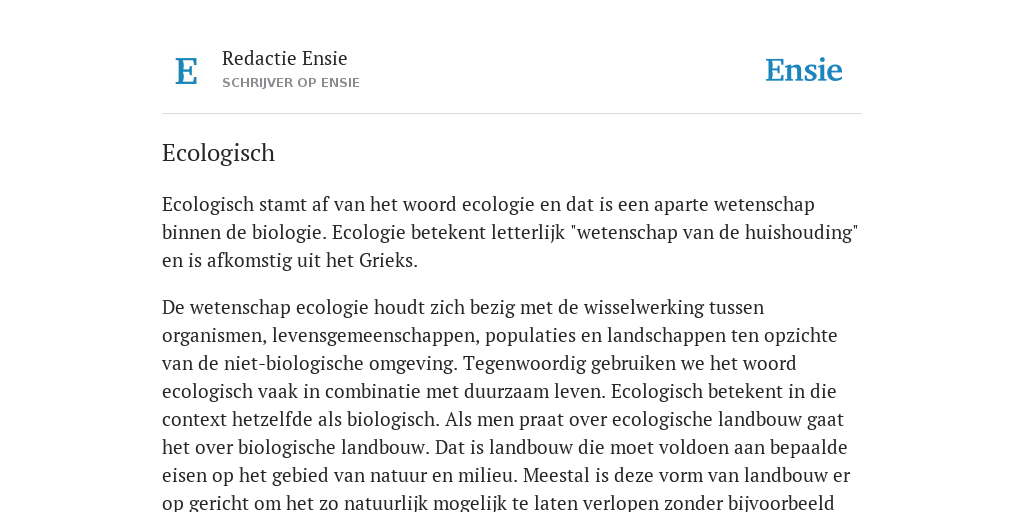The height and width of the screenshot is (512, 1024).
Task: Click the word Grieks in first paragraph
Action: (x=389, y=261)
